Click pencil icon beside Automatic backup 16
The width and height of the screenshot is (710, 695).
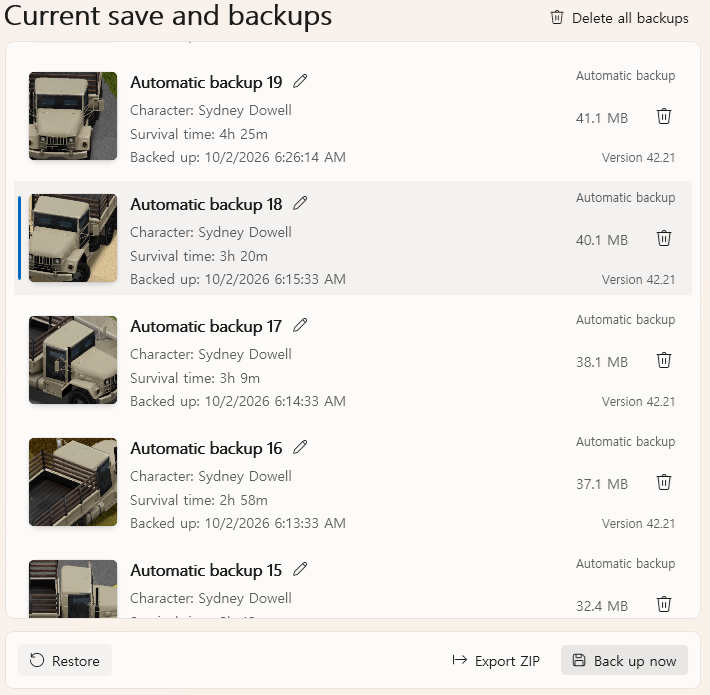(300, 447)
